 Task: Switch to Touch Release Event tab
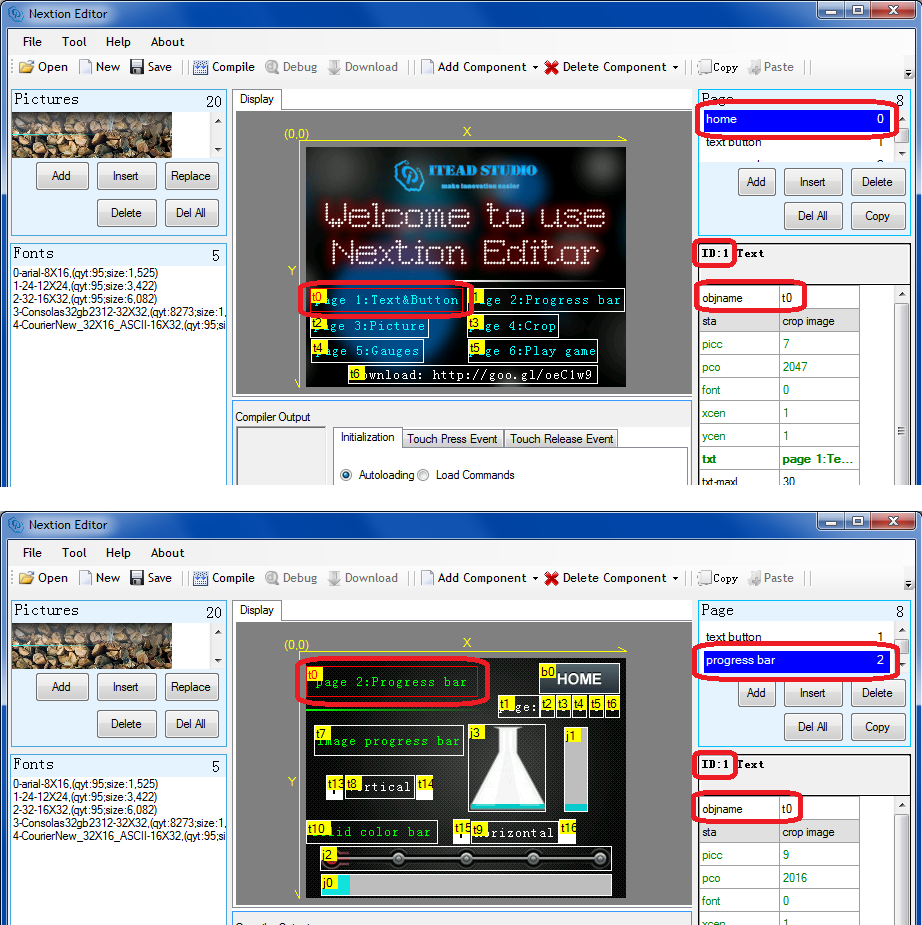point(562,439)
